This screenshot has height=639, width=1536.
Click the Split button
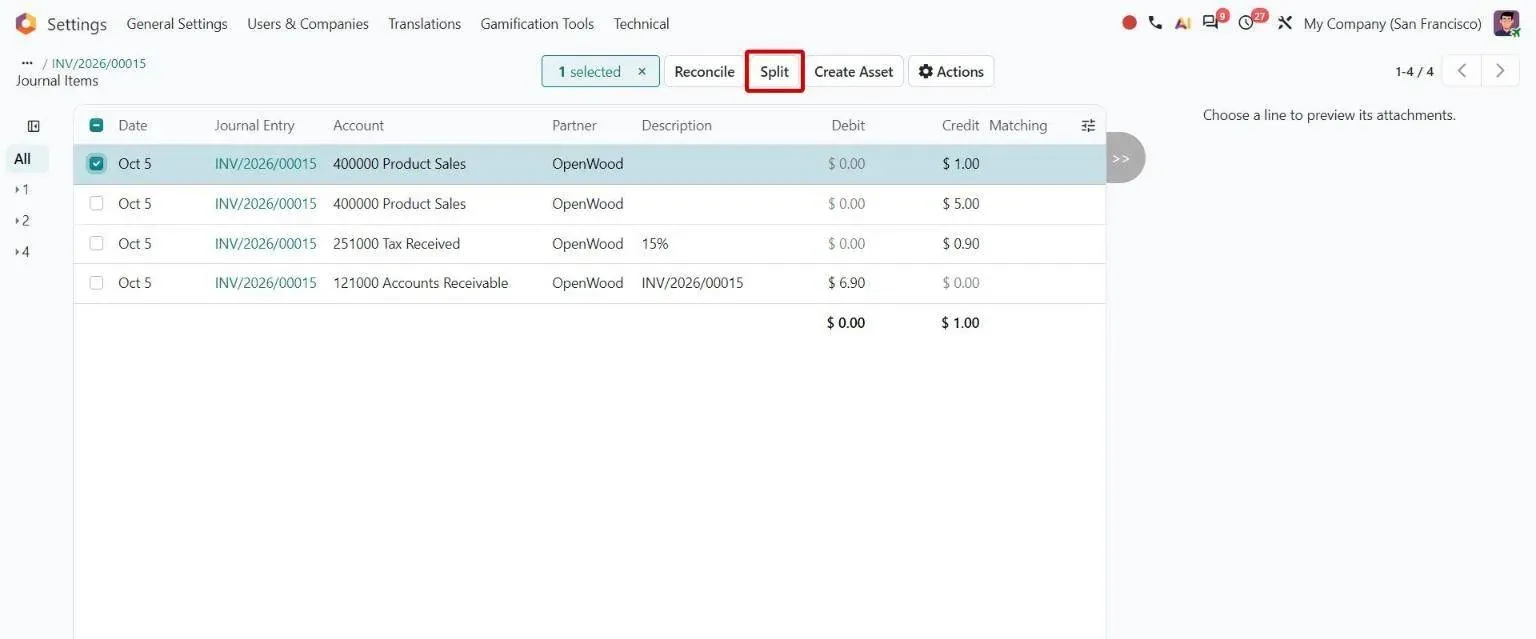[774, 71]
